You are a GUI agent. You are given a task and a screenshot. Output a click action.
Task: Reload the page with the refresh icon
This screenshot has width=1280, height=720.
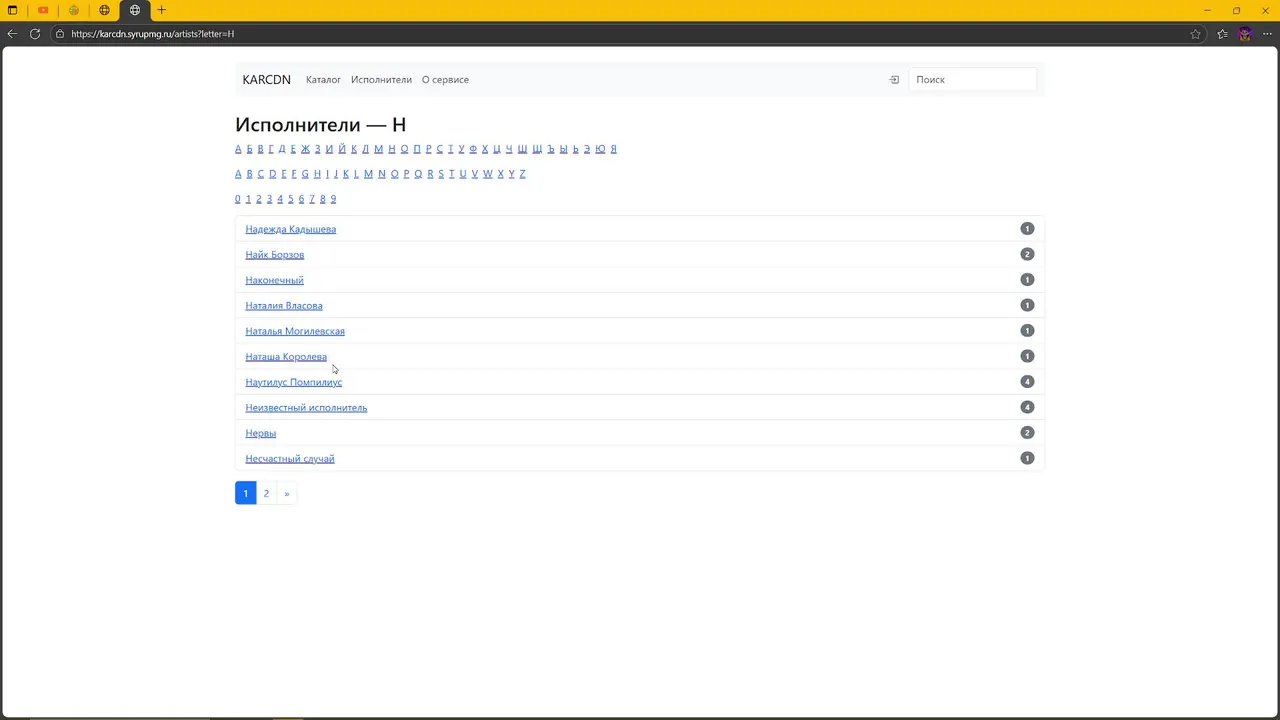[35, 34]
